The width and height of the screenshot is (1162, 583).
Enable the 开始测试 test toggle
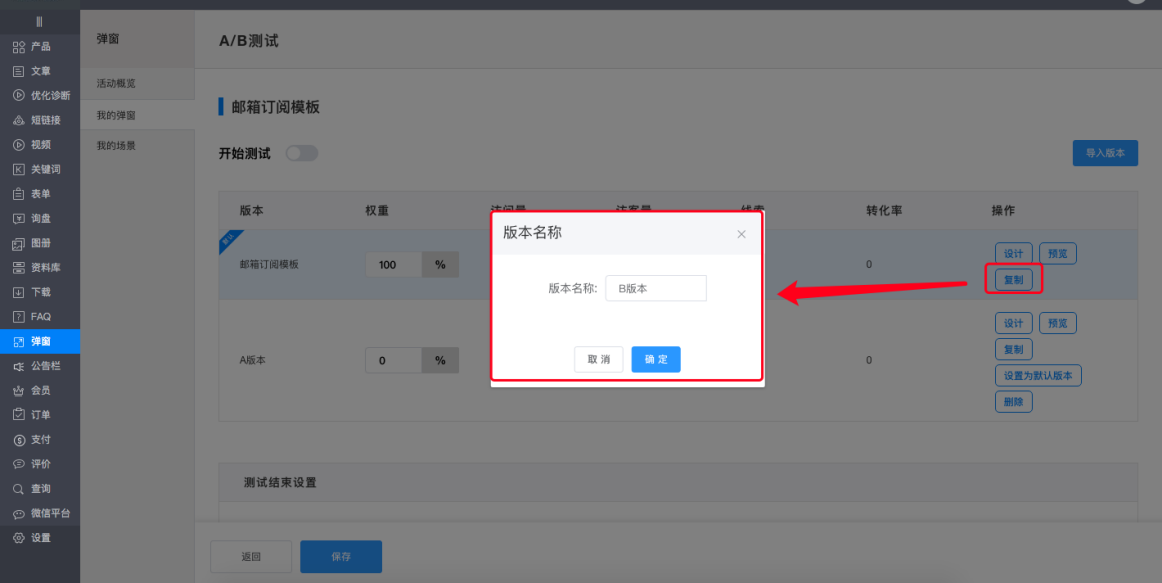(x=302, y=152)
